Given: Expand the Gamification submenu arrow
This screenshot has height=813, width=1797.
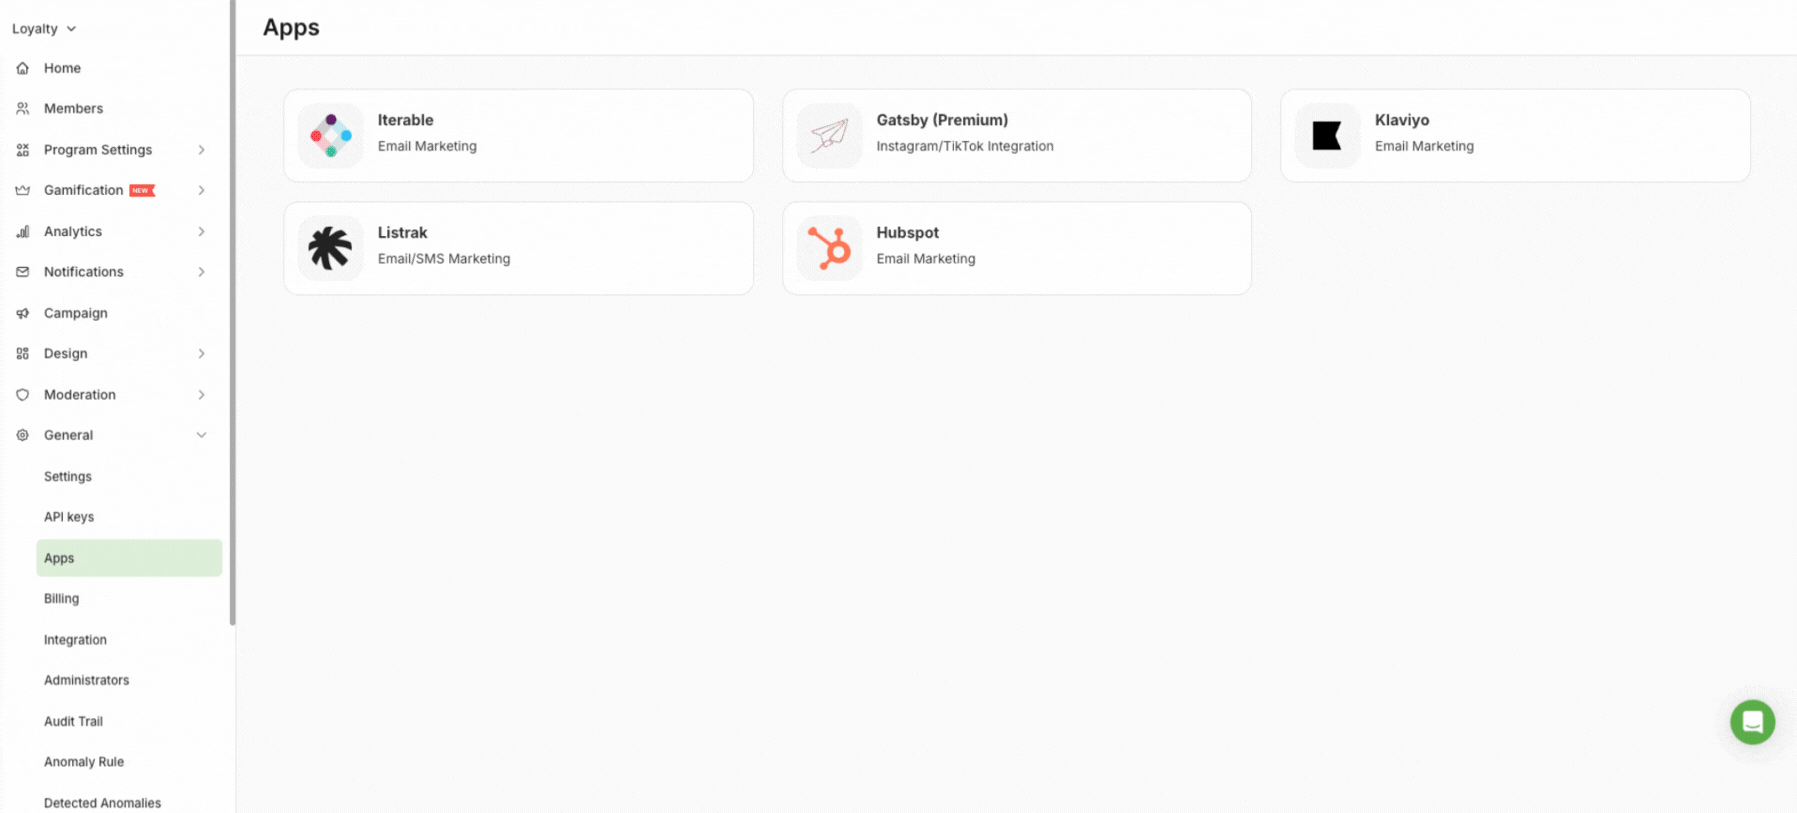Looking at the screenshot, I should (x=201, y=190).
